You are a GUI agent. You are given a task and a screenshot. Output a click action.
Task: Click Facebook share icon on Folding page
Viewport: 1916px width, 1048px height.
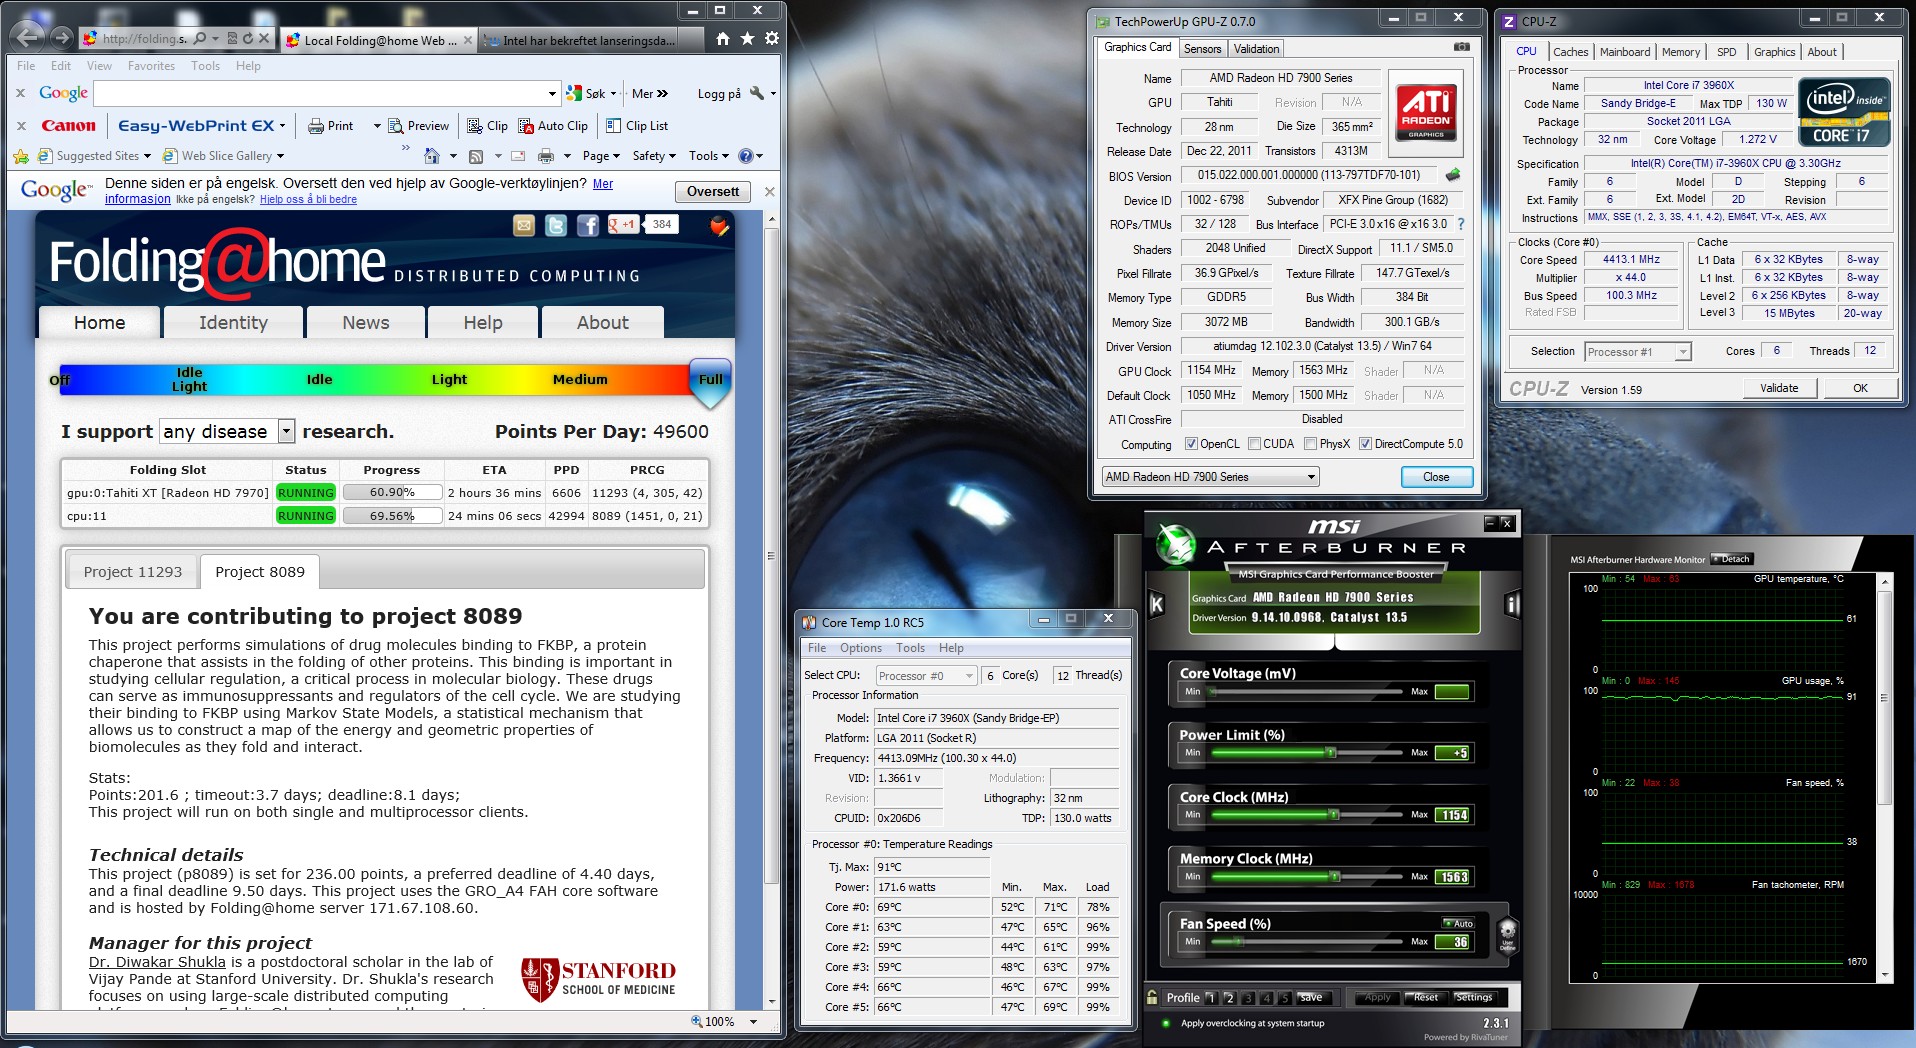(x=588, y=226)
